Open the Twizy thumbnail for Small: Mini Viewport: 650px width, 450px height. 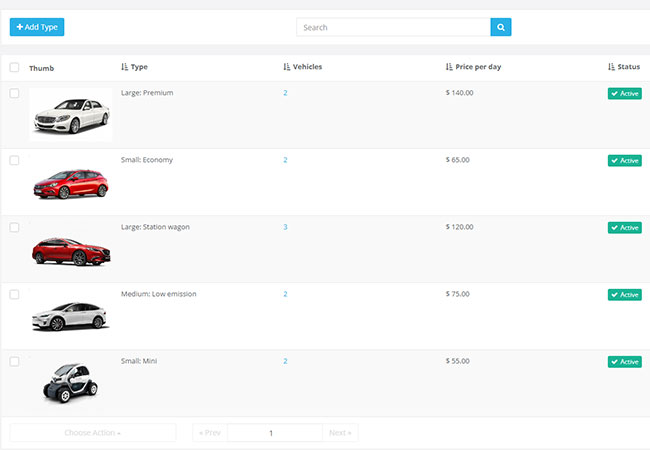[71, 383]
